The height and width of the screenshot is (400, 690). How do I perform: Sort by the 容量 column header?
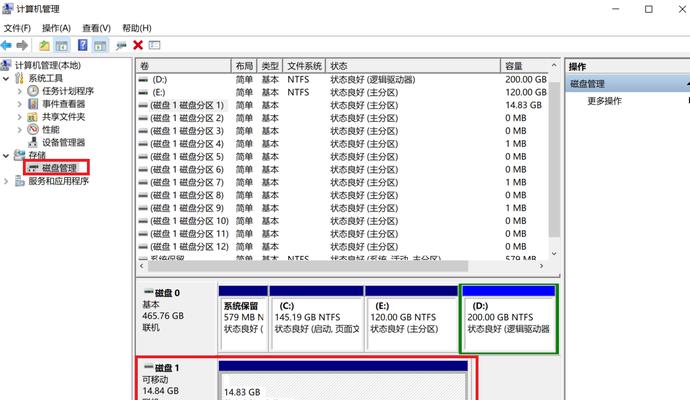[525, 66]
